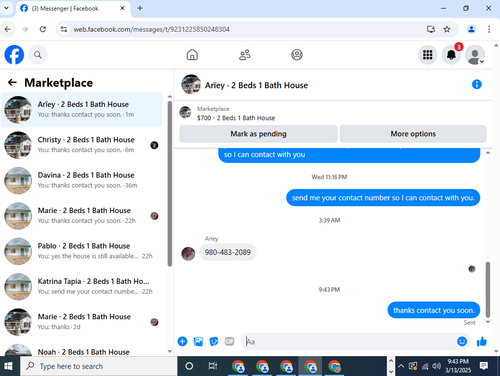This screenshot has height=376, width=500.
Task: Click the site information icon in address bar
Action: coord(64,29)
